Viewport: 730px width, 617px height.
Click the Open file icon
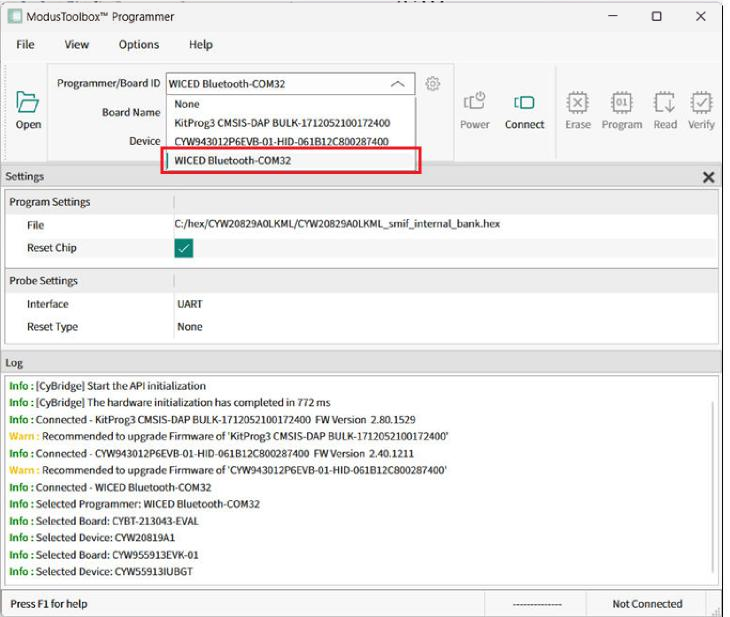pyautogui.click(x=28, y=110)
